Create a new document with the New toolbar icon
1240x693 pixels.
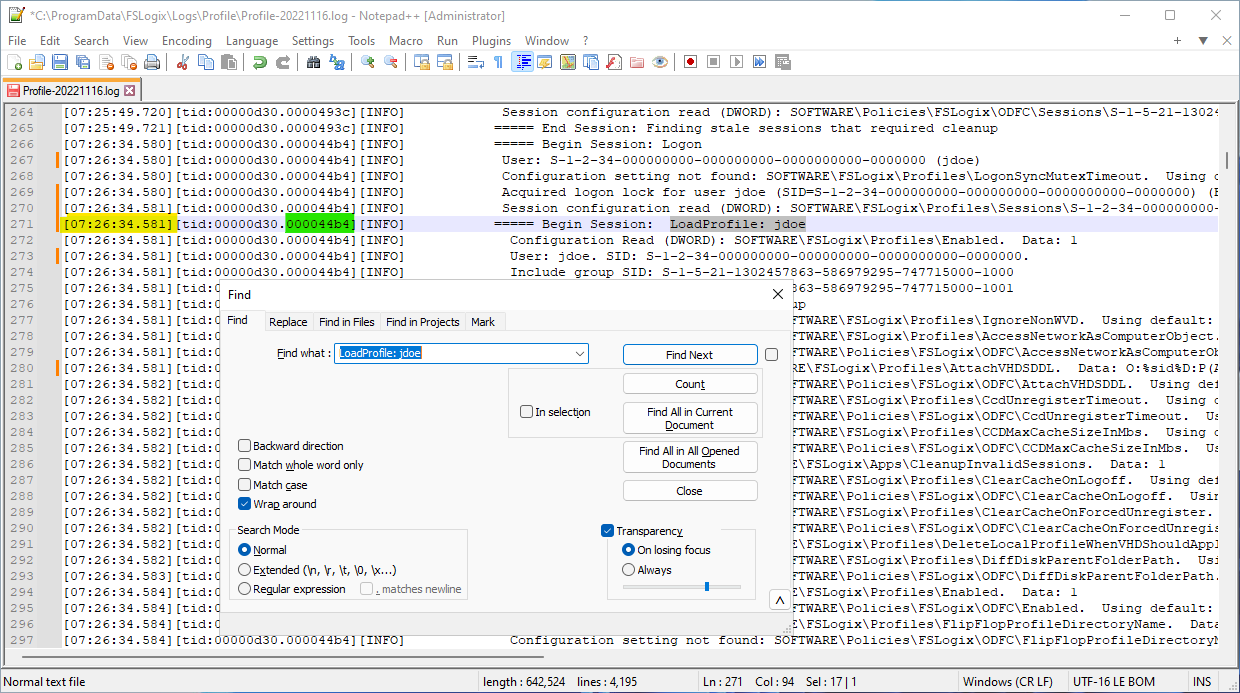13,62
